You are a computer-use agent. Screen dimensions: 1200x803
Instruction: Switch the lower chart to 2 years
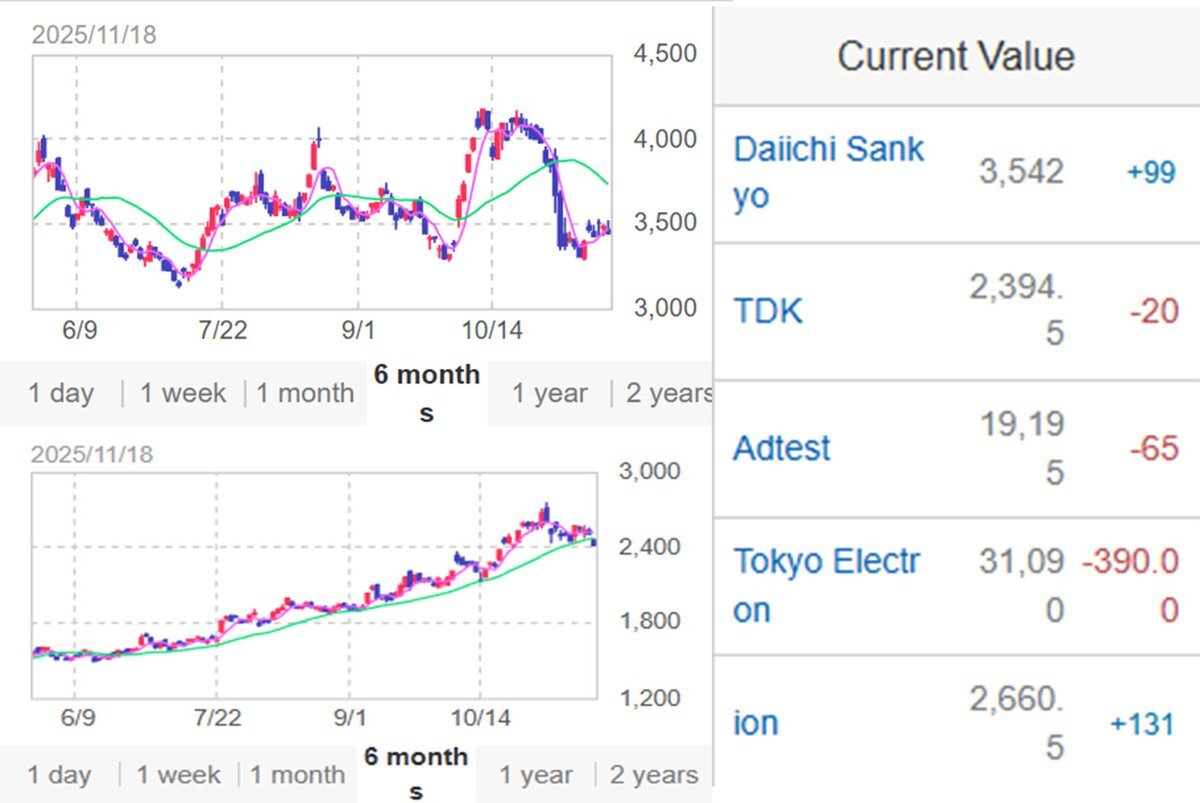tap(654, 775)
